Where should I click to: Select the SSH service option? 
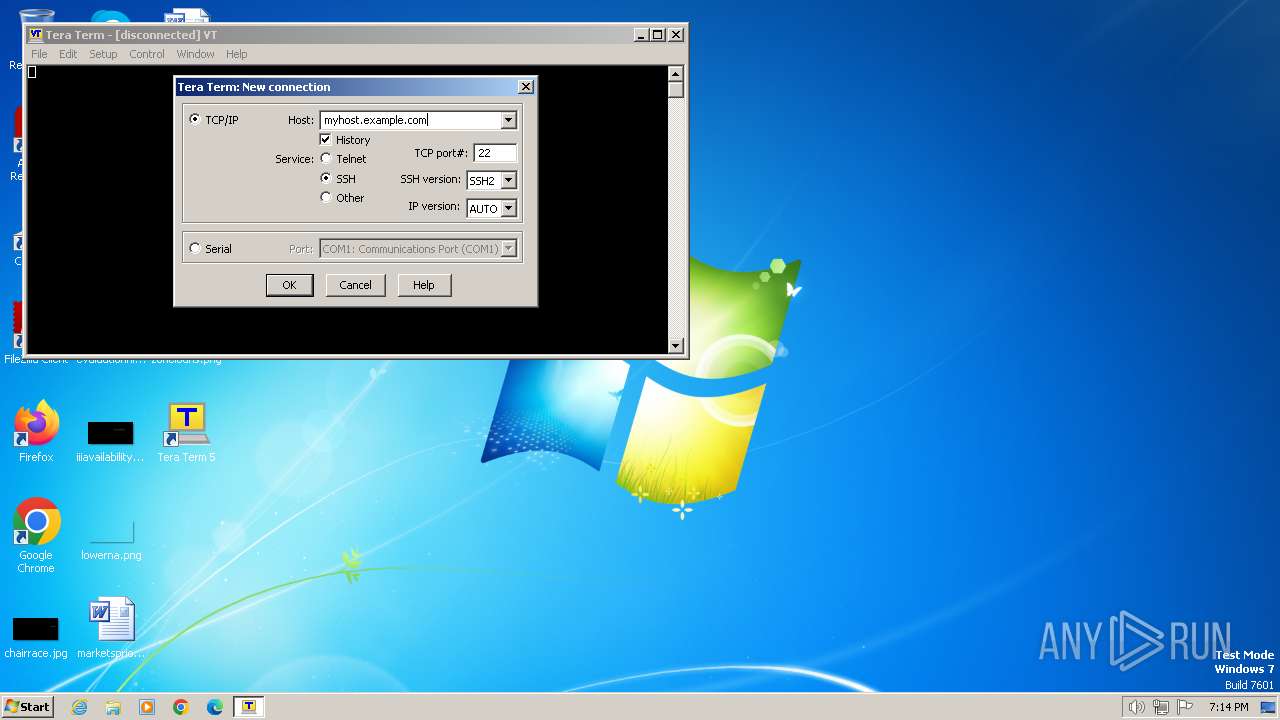click(326, 178)
